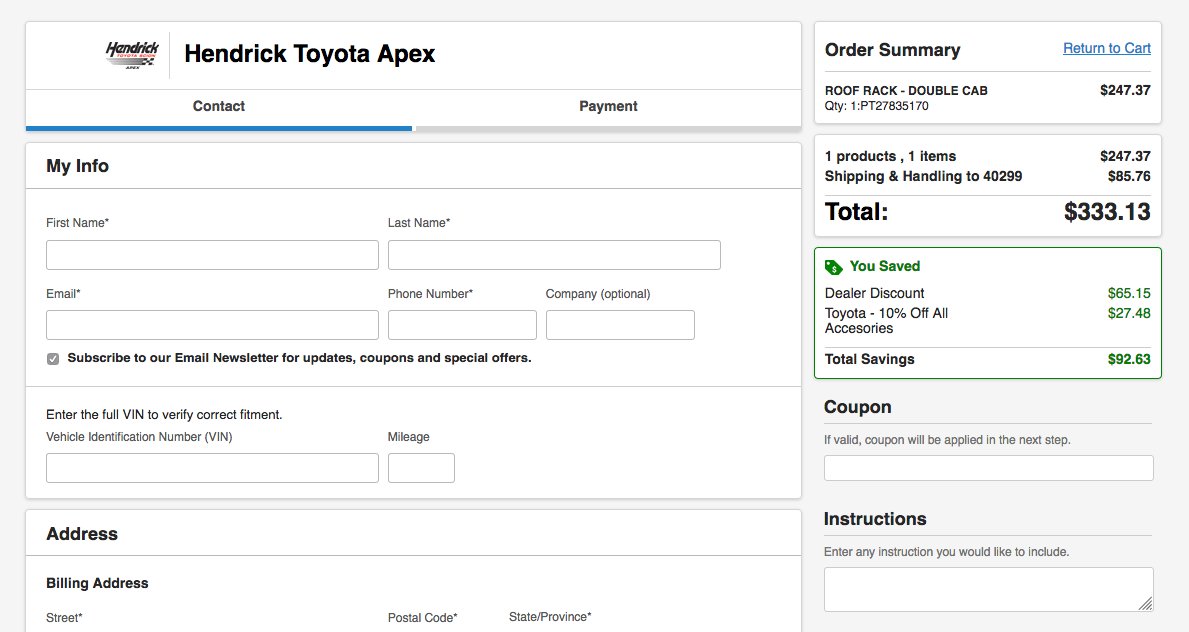Click into the Email field
The image size is (1189, 632).
coord(212,325)
